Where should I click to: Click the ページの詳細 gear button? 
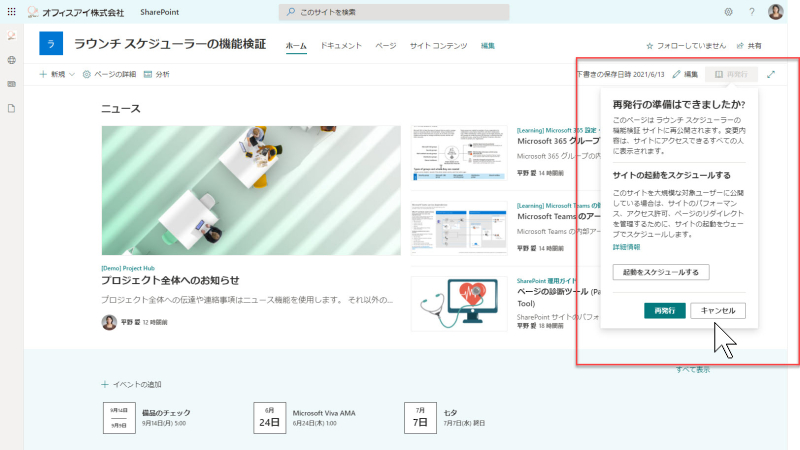coord(109,74)
